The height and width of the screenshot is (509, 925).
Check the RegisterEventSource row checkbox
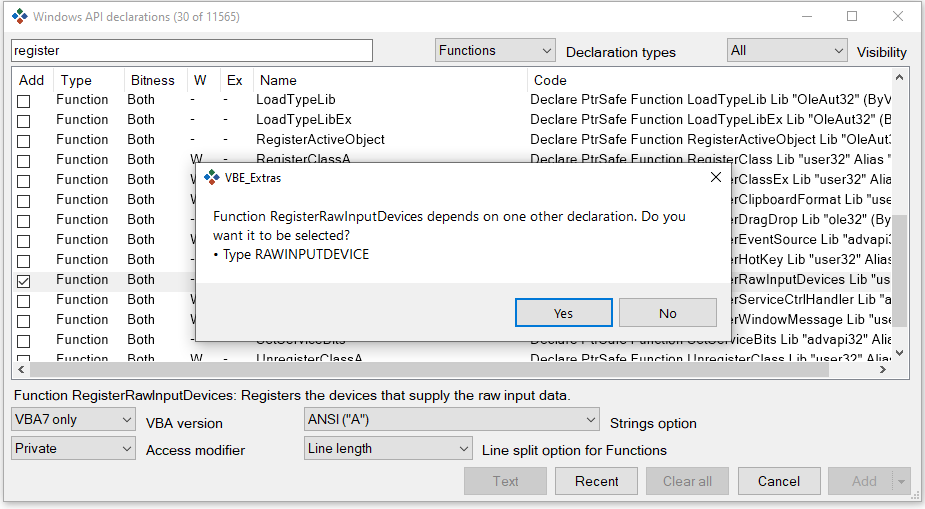[x=24, y=241]
